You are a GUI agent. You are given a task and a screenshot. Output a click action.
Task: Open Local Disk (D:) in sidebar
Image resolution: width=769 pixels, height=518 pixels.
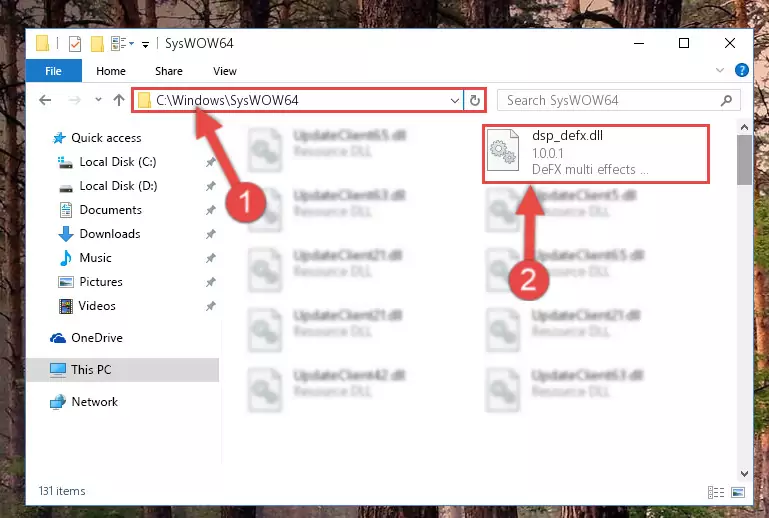click(x=118, y=186)
